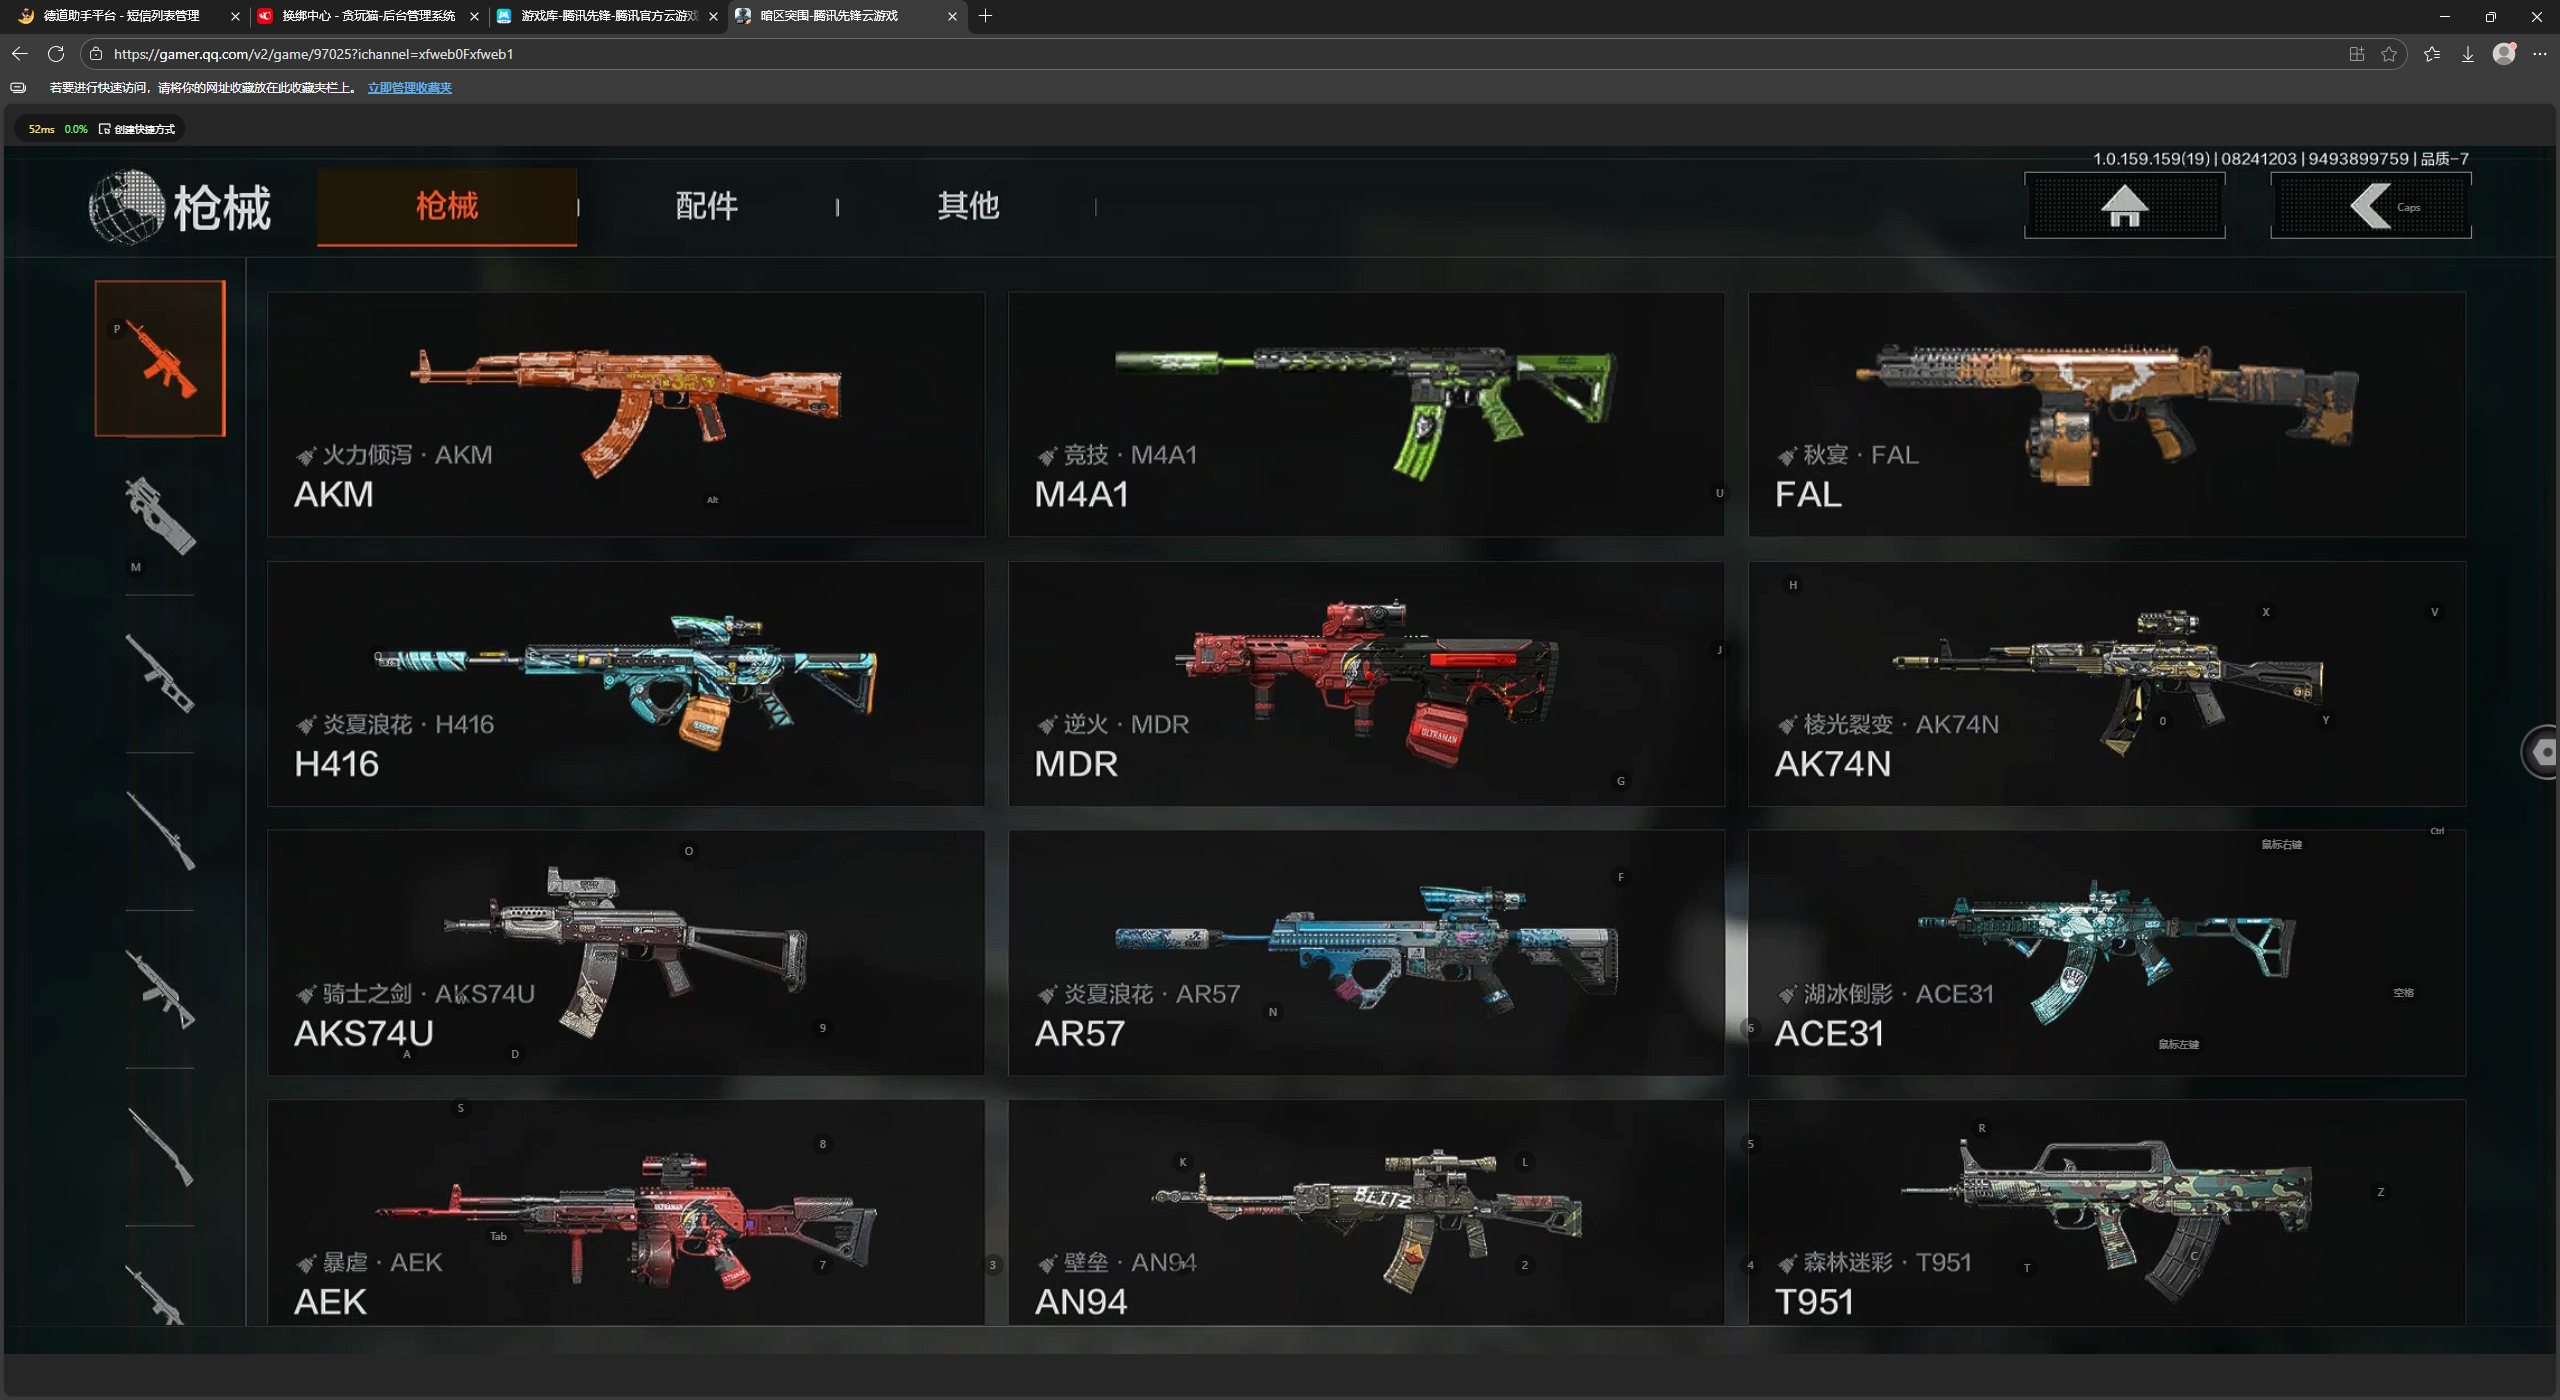Add page to favorites star icon
The width and height of the screenshot is (2560, 1400).
point(2389,54)
